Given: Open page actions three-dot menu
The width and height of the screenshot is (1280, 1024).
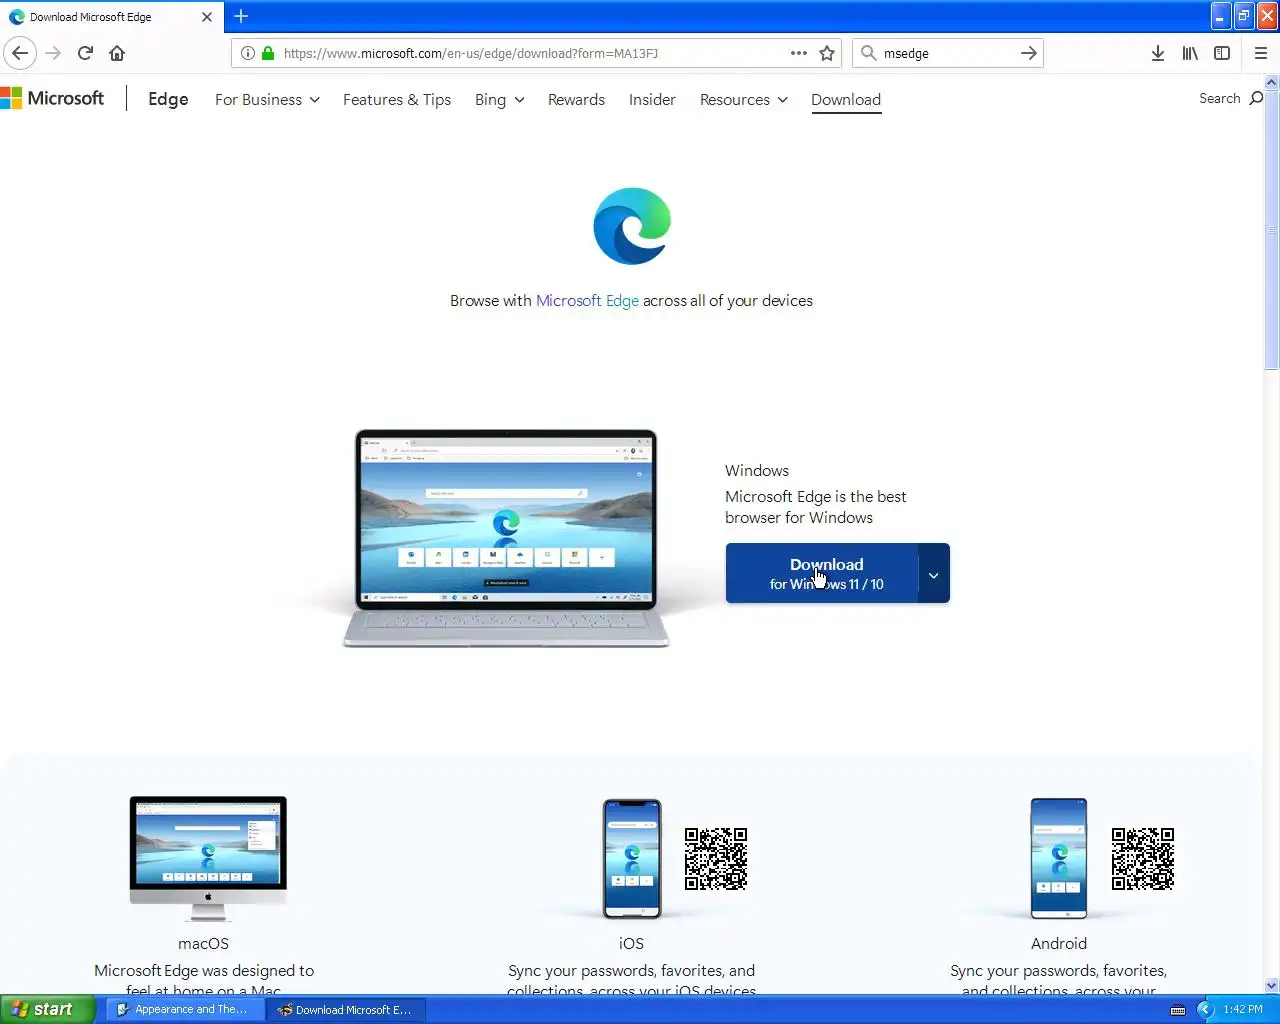Looking at the screenshot, I should pos(798,53).
